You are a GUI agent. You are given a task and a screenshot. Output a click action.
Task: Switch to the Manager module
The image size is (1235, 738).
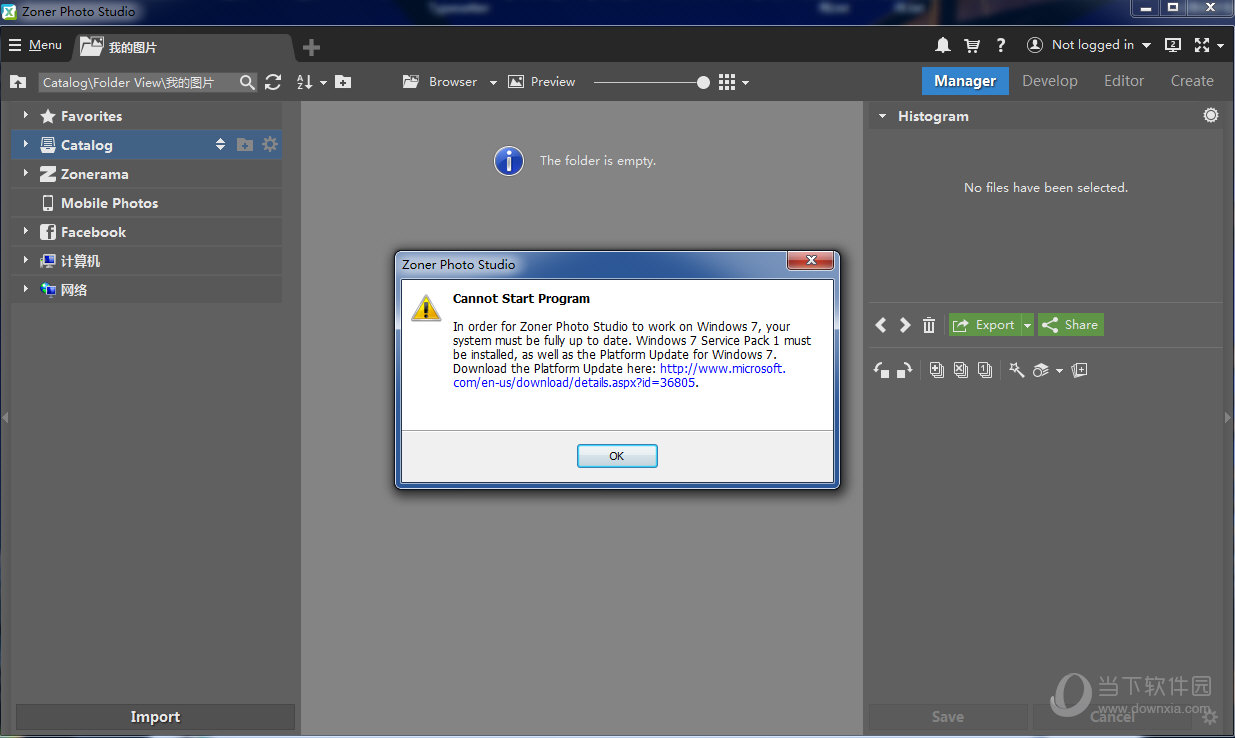coord(965,81)
